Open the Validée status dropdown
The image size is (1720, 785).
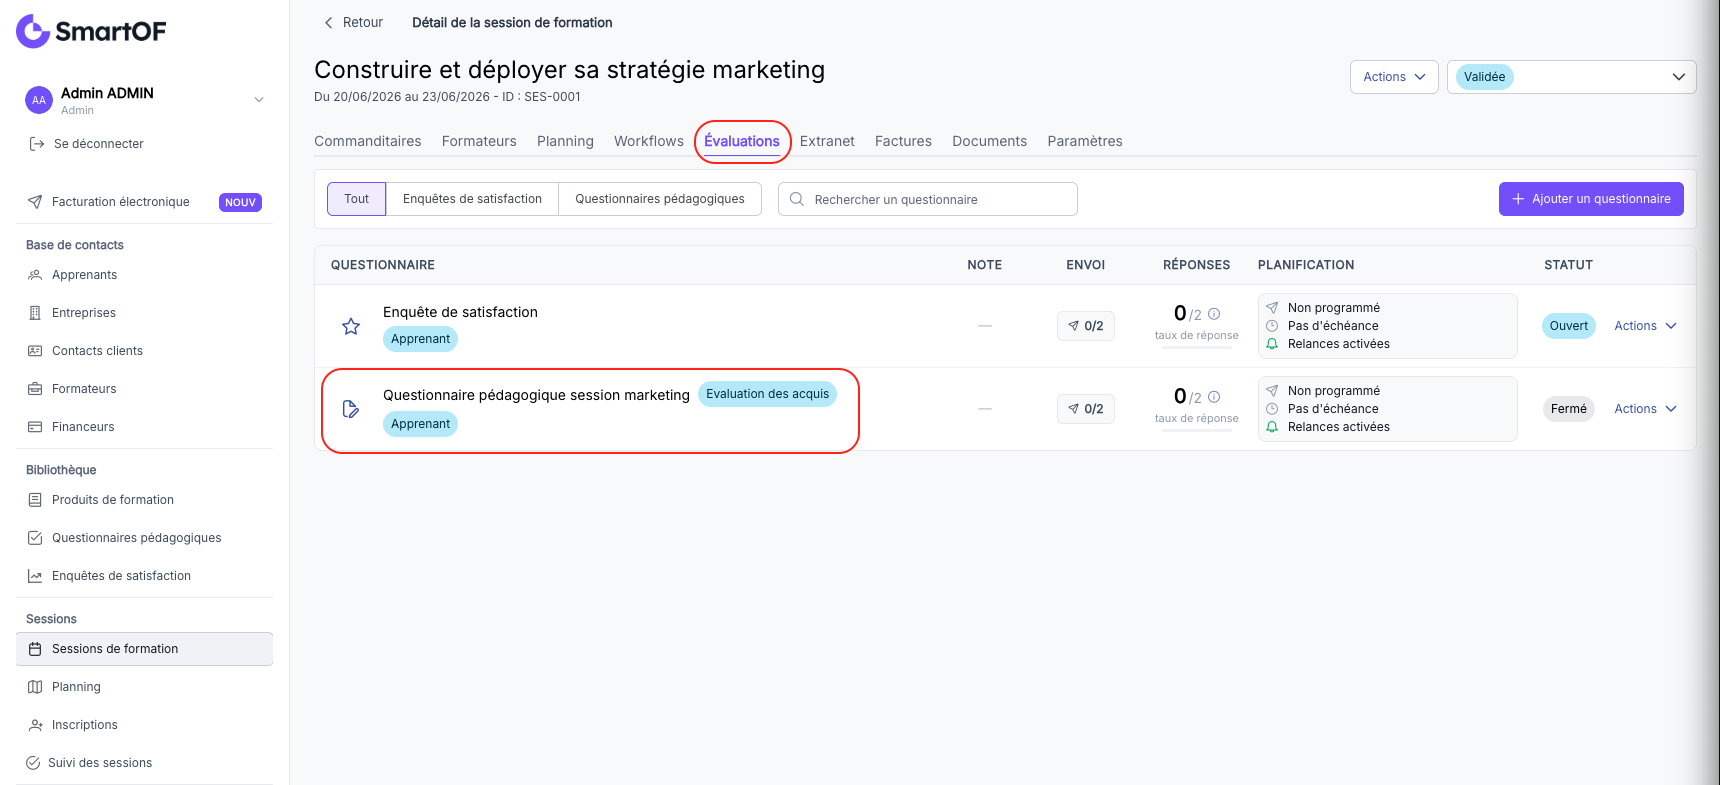[1571, 77]
